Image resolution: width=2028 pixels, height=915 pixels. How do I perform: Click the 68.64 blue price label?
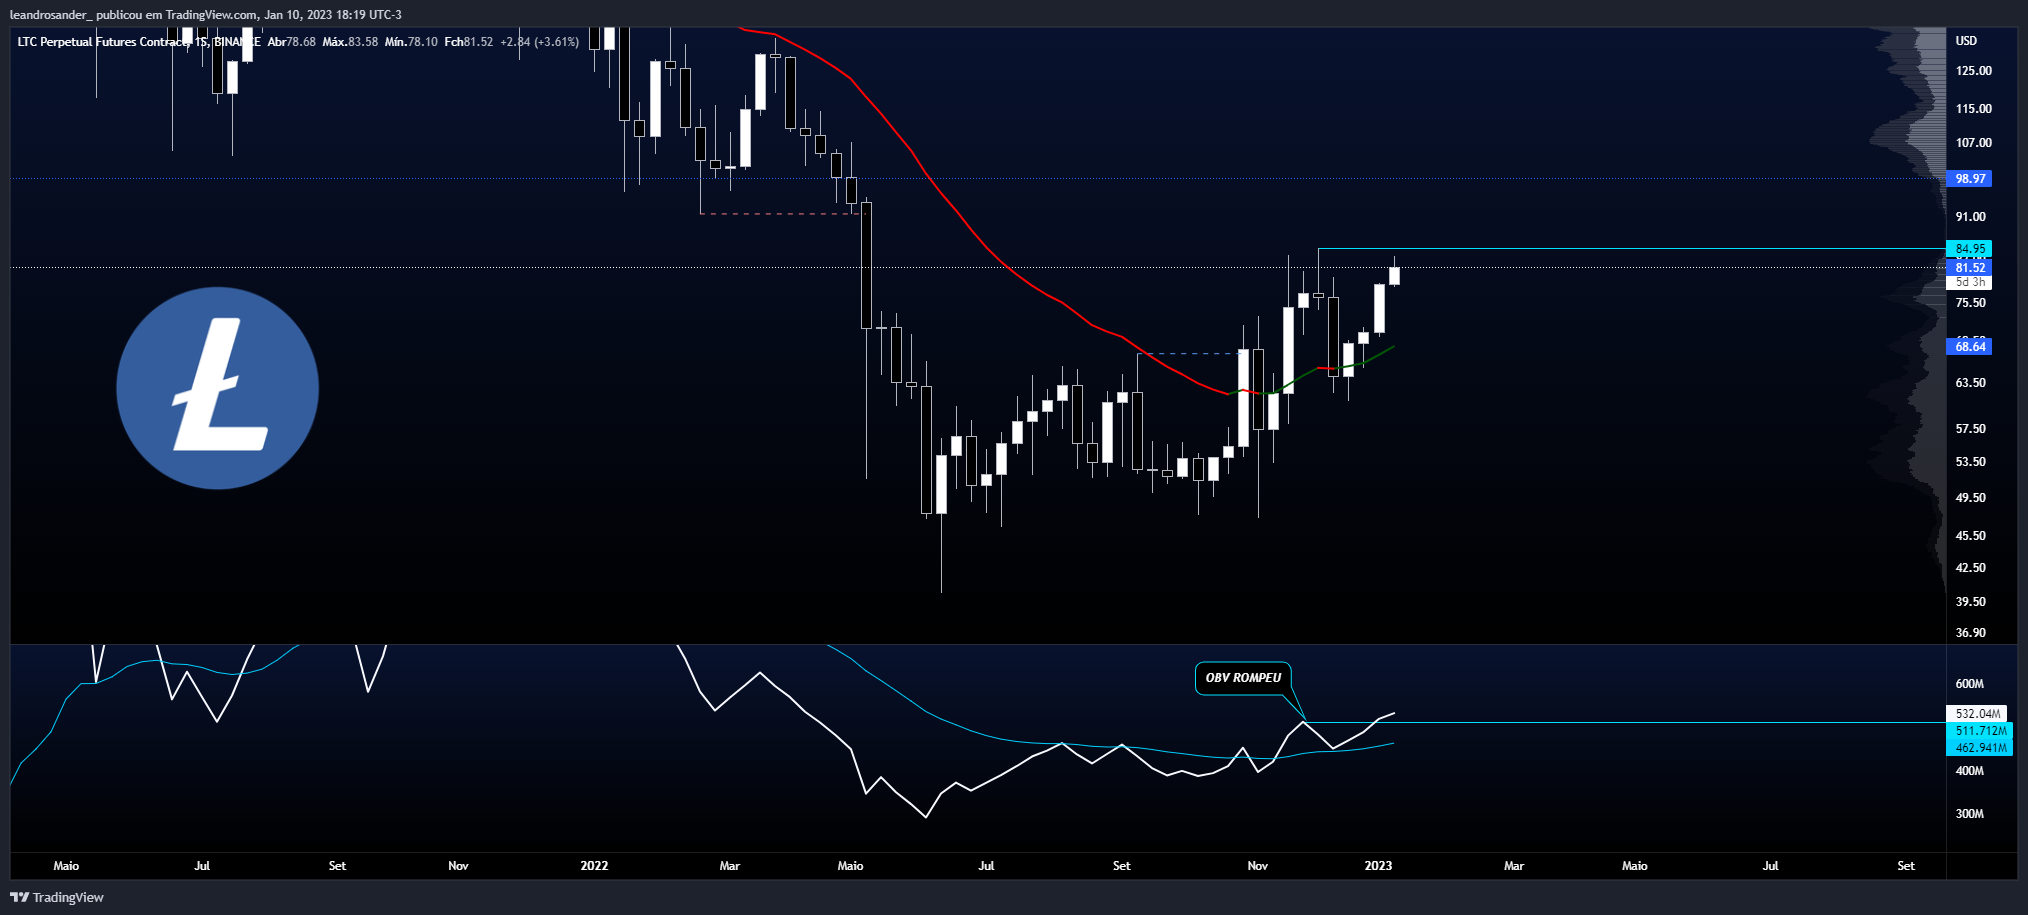[1969, 347]
